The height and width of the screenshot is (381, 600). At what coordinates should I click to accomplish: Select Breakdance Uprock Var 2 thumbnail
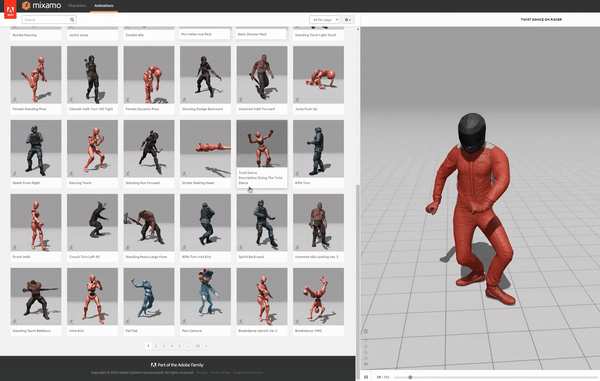pyautogui.click(x=262, y=296)
